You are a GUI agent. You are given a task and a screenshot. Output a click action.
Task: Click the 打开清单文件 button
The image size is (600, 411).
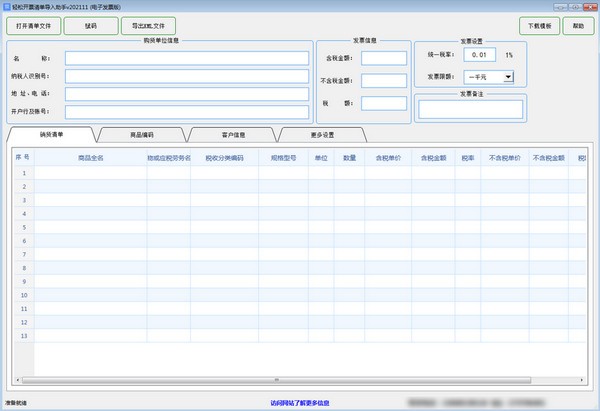point(32,26)
